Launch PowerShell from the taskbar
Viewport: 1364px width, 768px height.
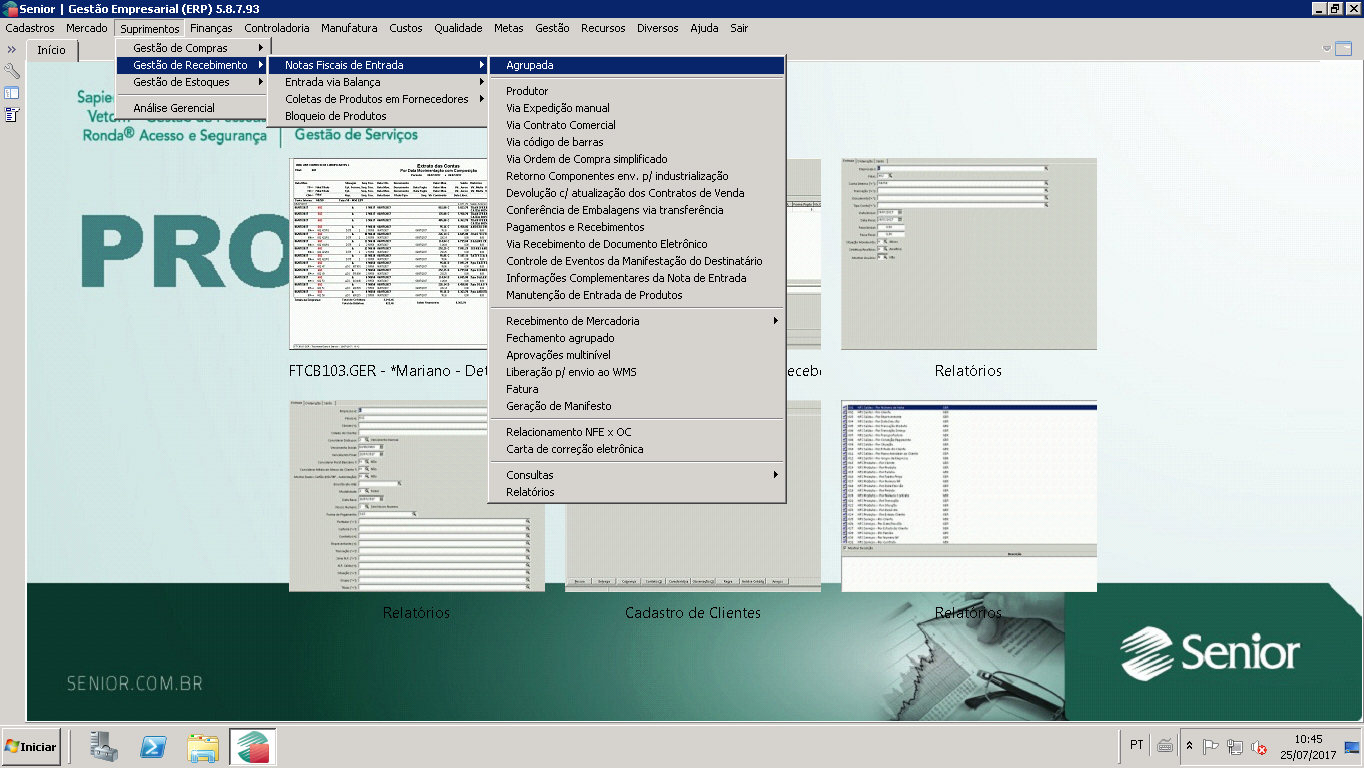pos(152,747)
